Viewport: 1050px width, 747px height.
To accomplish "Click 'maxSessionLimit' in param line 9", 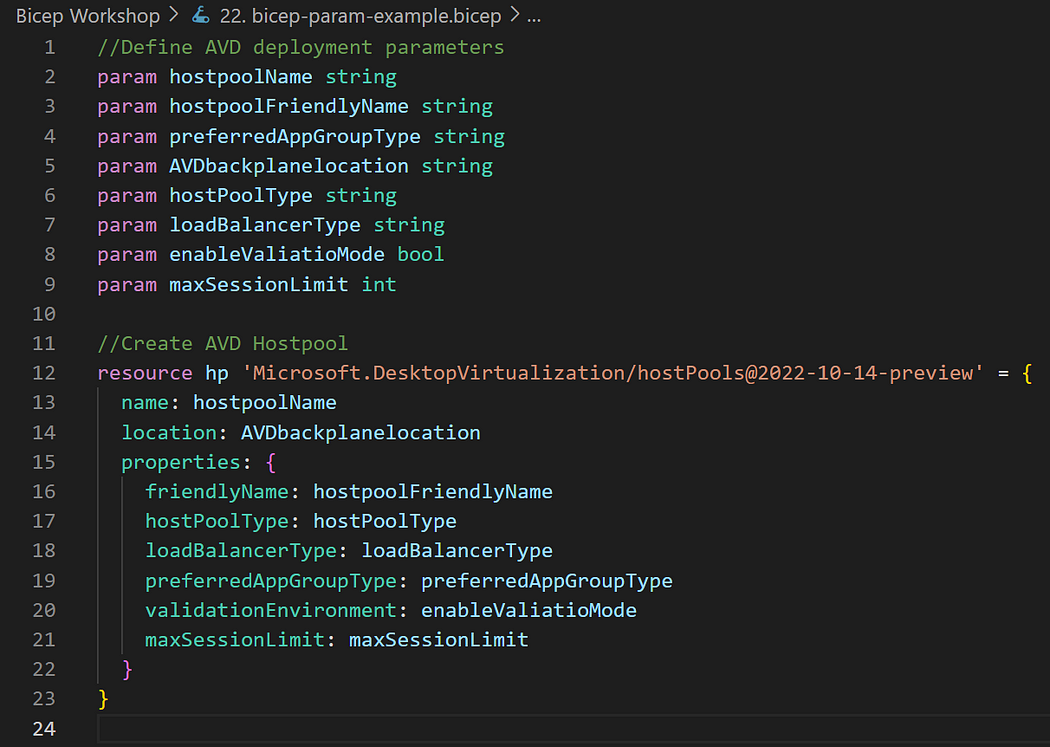I will coord(258,284).
